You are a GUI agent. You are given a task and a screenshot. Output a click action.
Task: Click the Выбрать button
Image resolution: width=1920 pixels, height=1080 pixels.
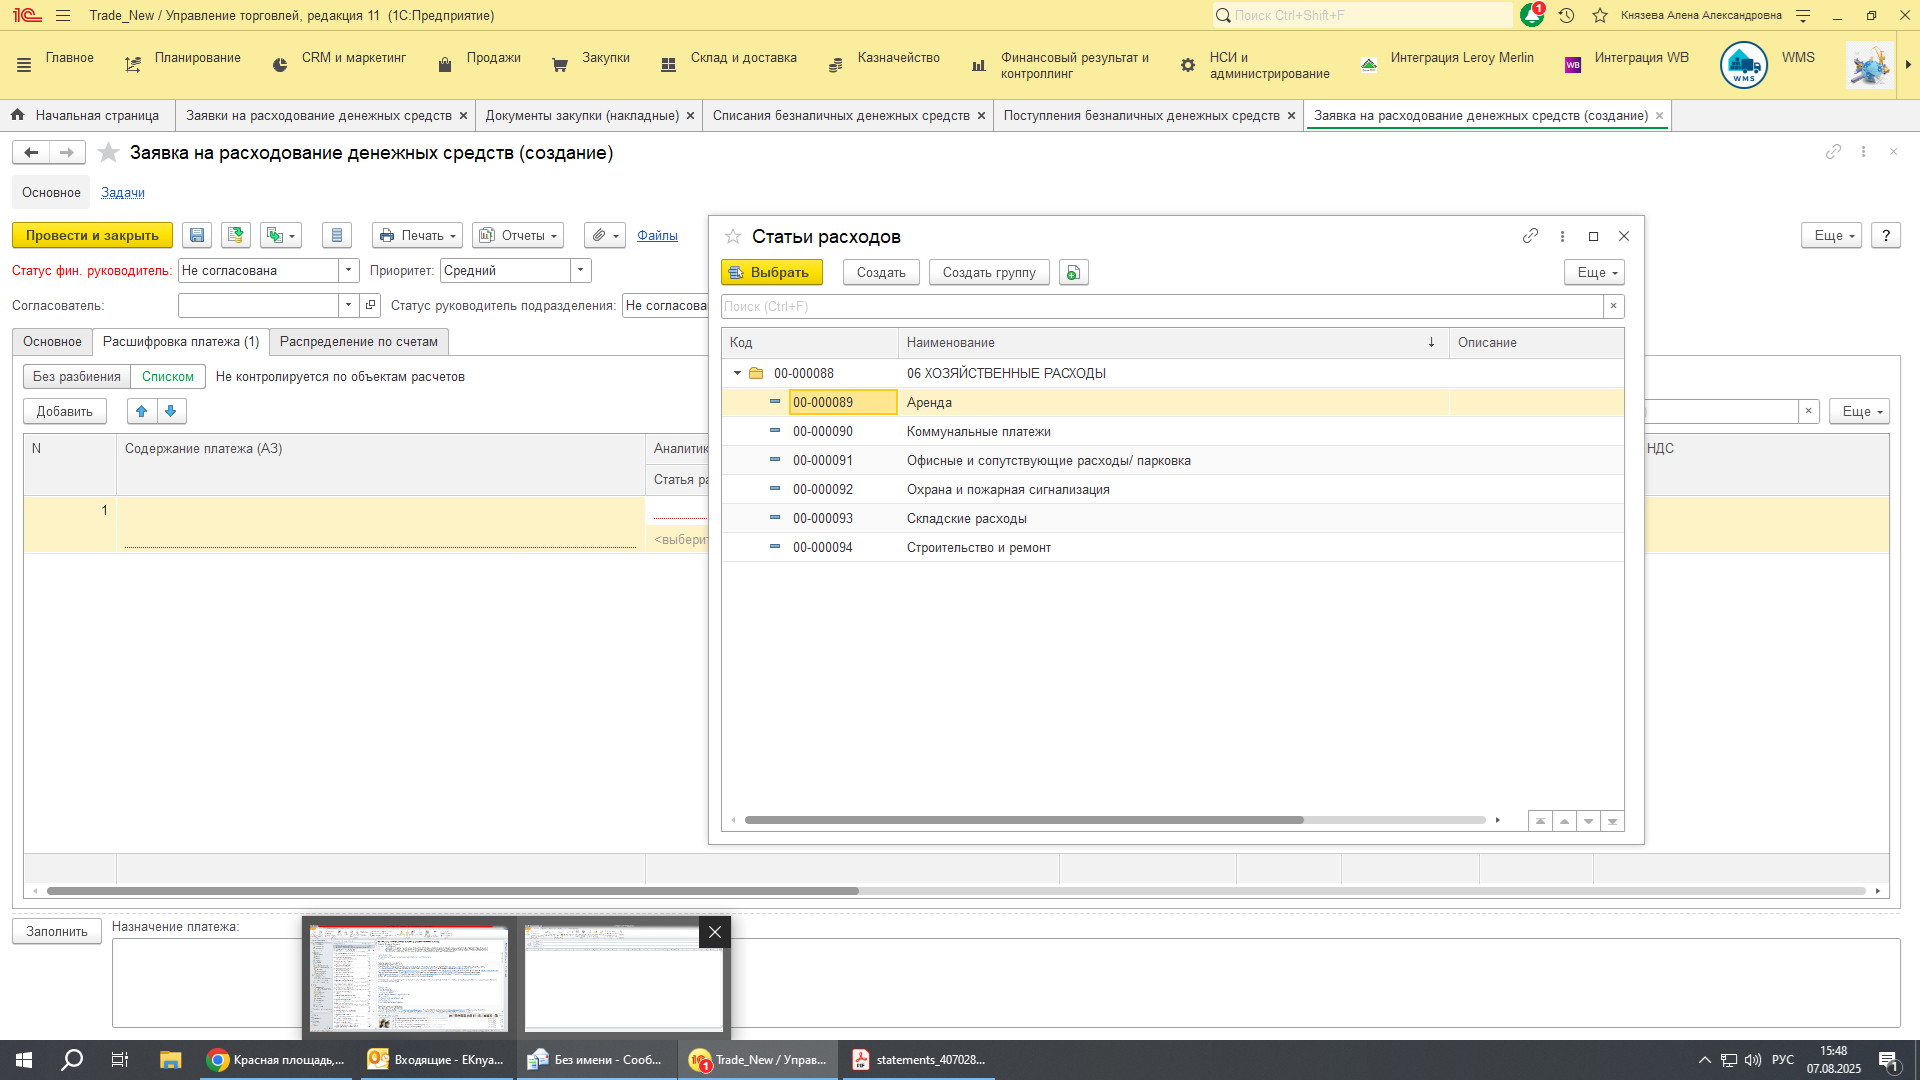click(771, 272)
